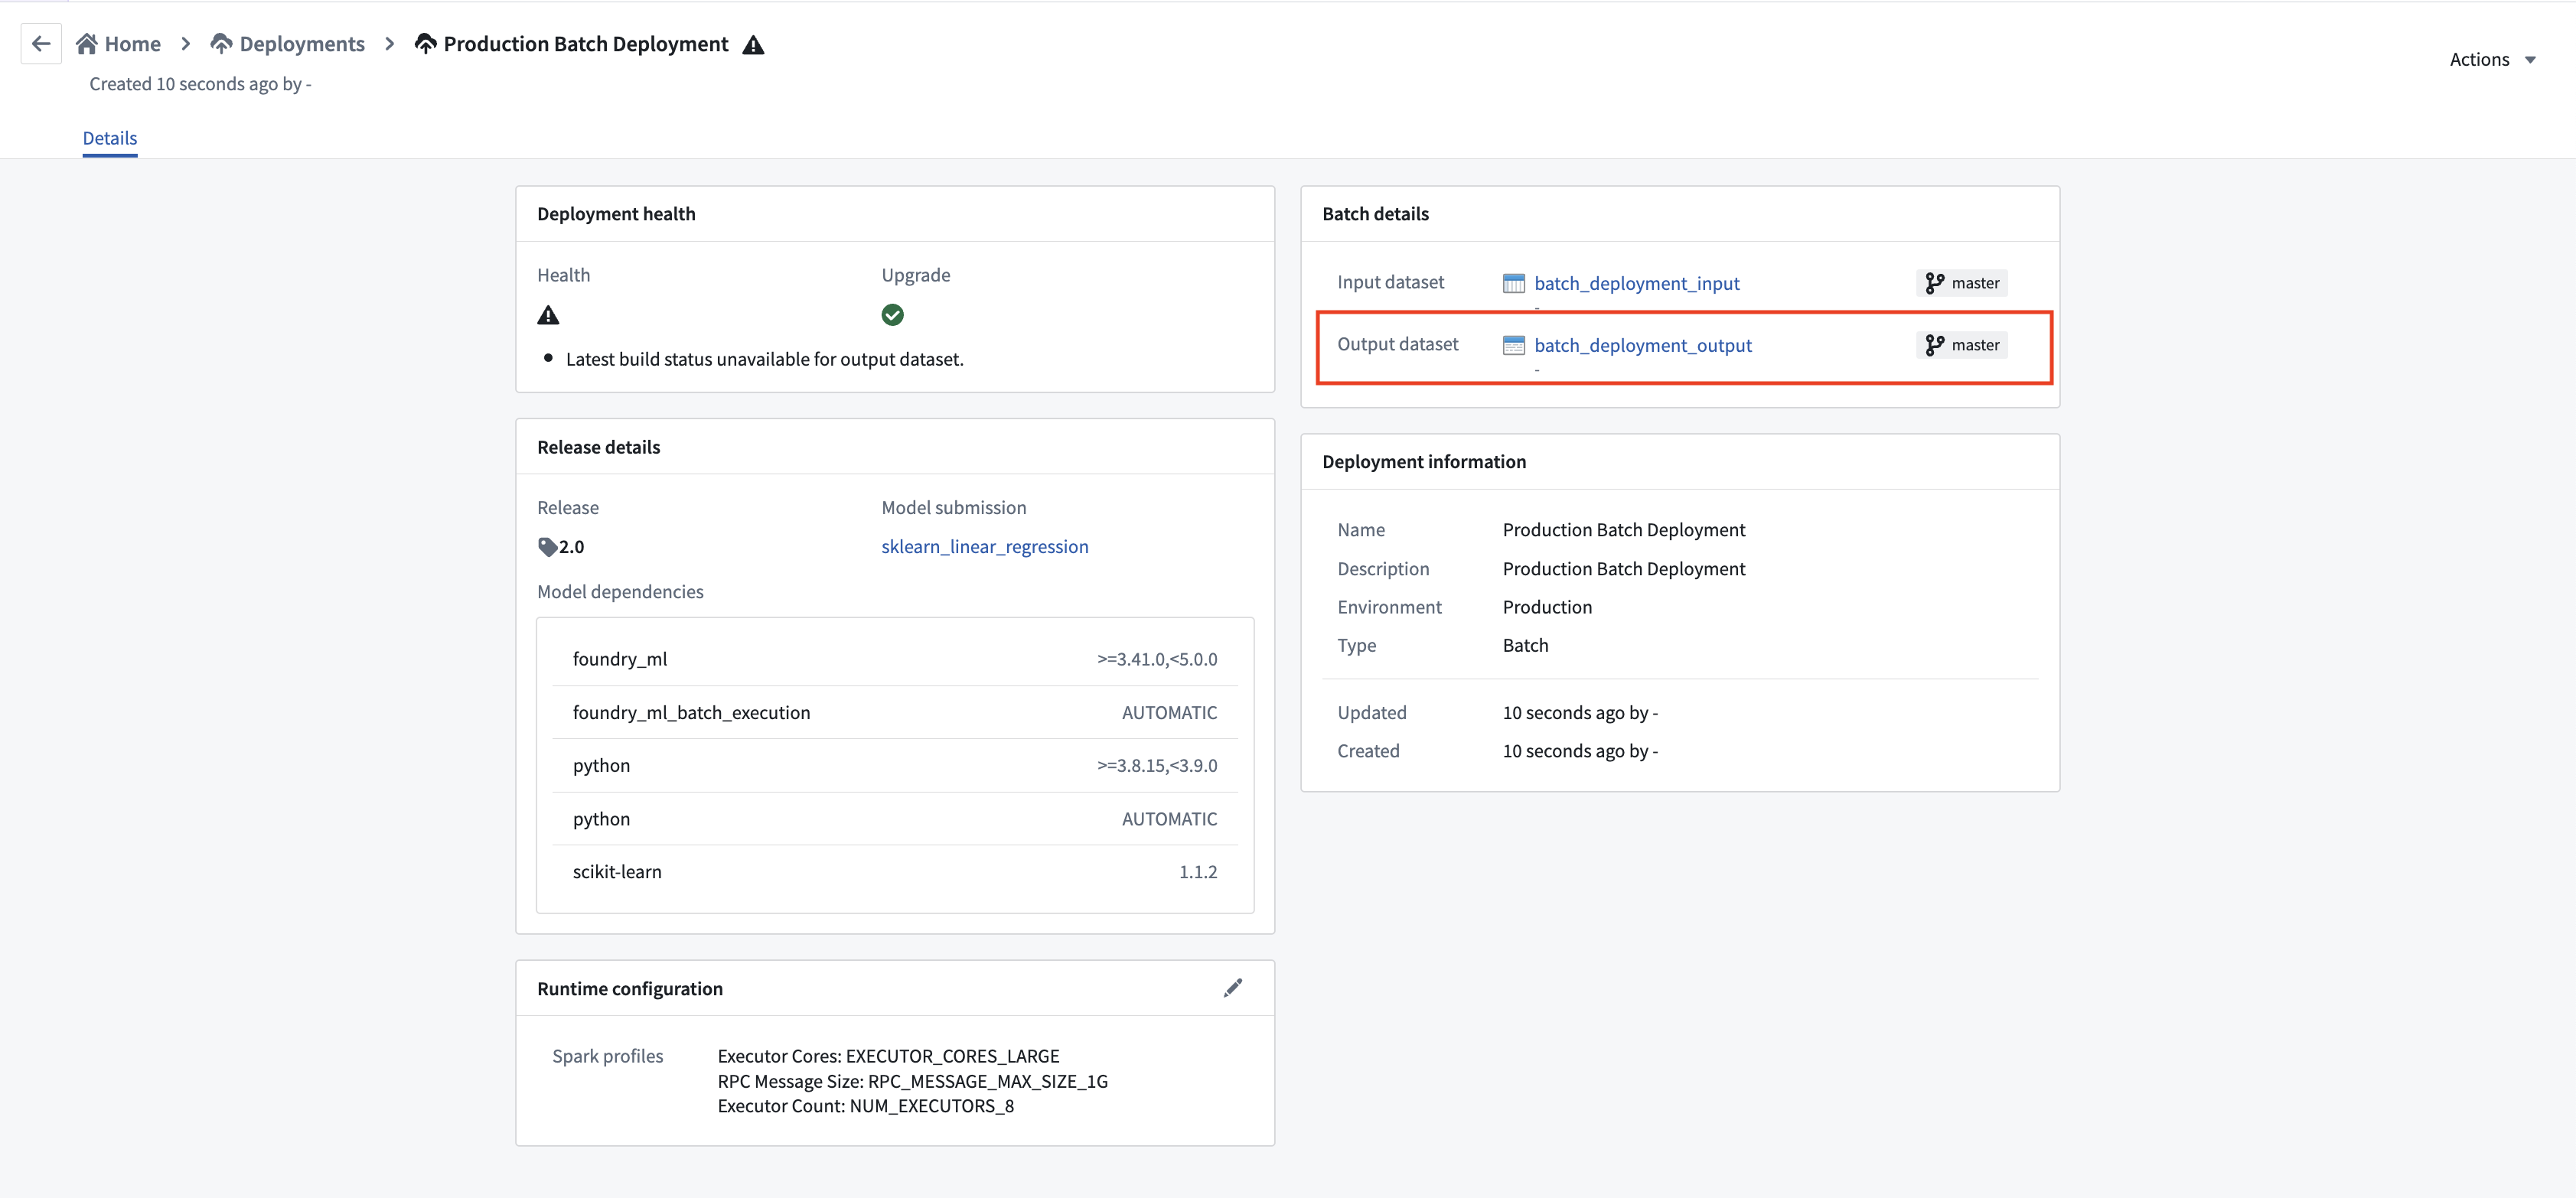2576x1198 pixels.
Task: Select master branch for input dataset
Action: pos(1962,283)
